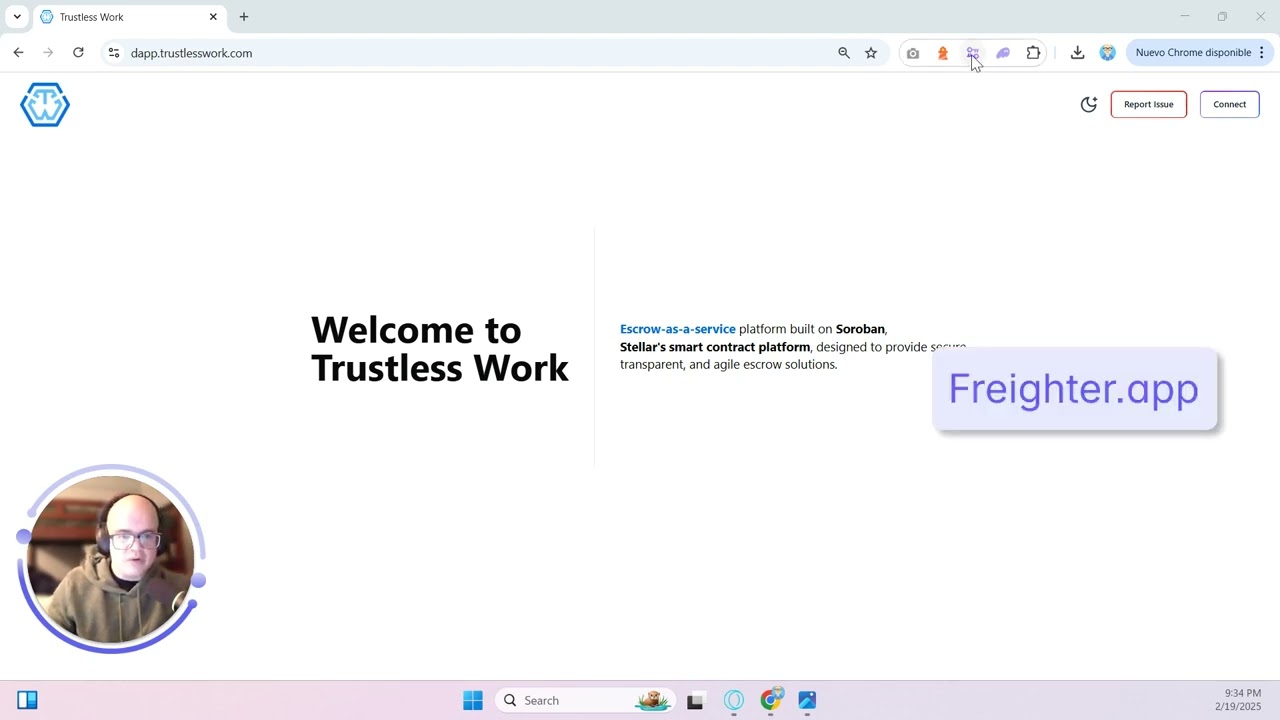Click the Welcome to Trustless Work heading
Screen dimensions: 1280x720
pos(440,348)
